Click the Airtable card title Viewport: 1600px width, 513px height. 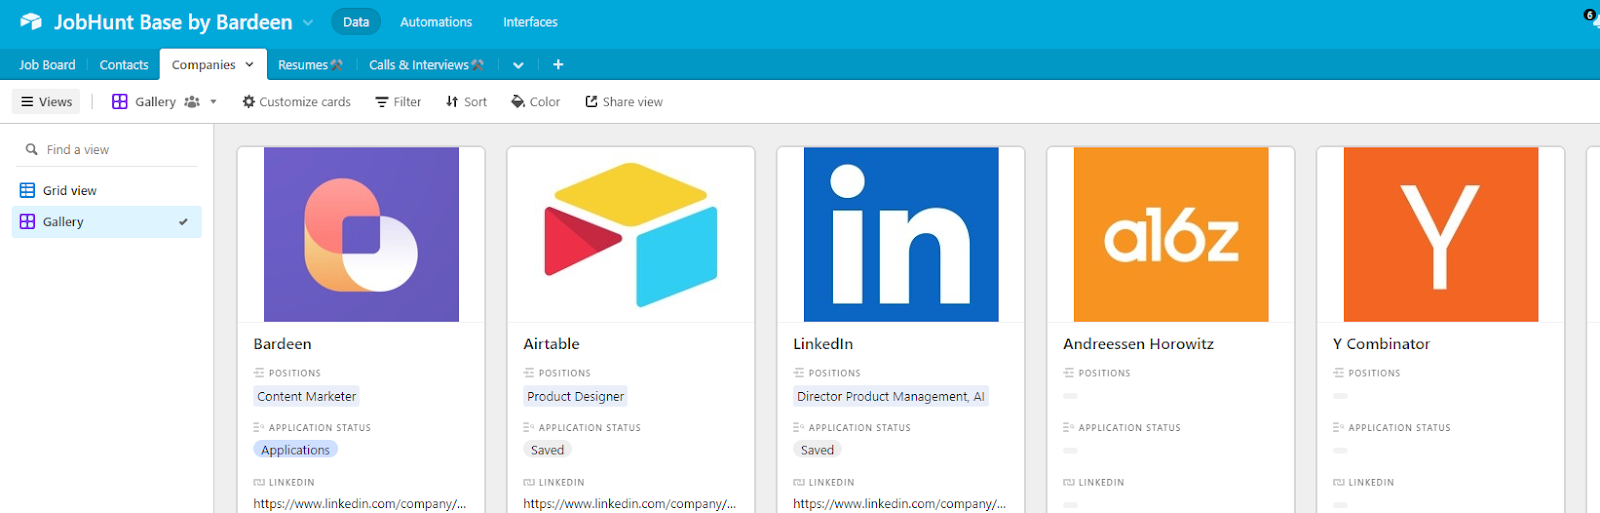click(x=551, y=344)
